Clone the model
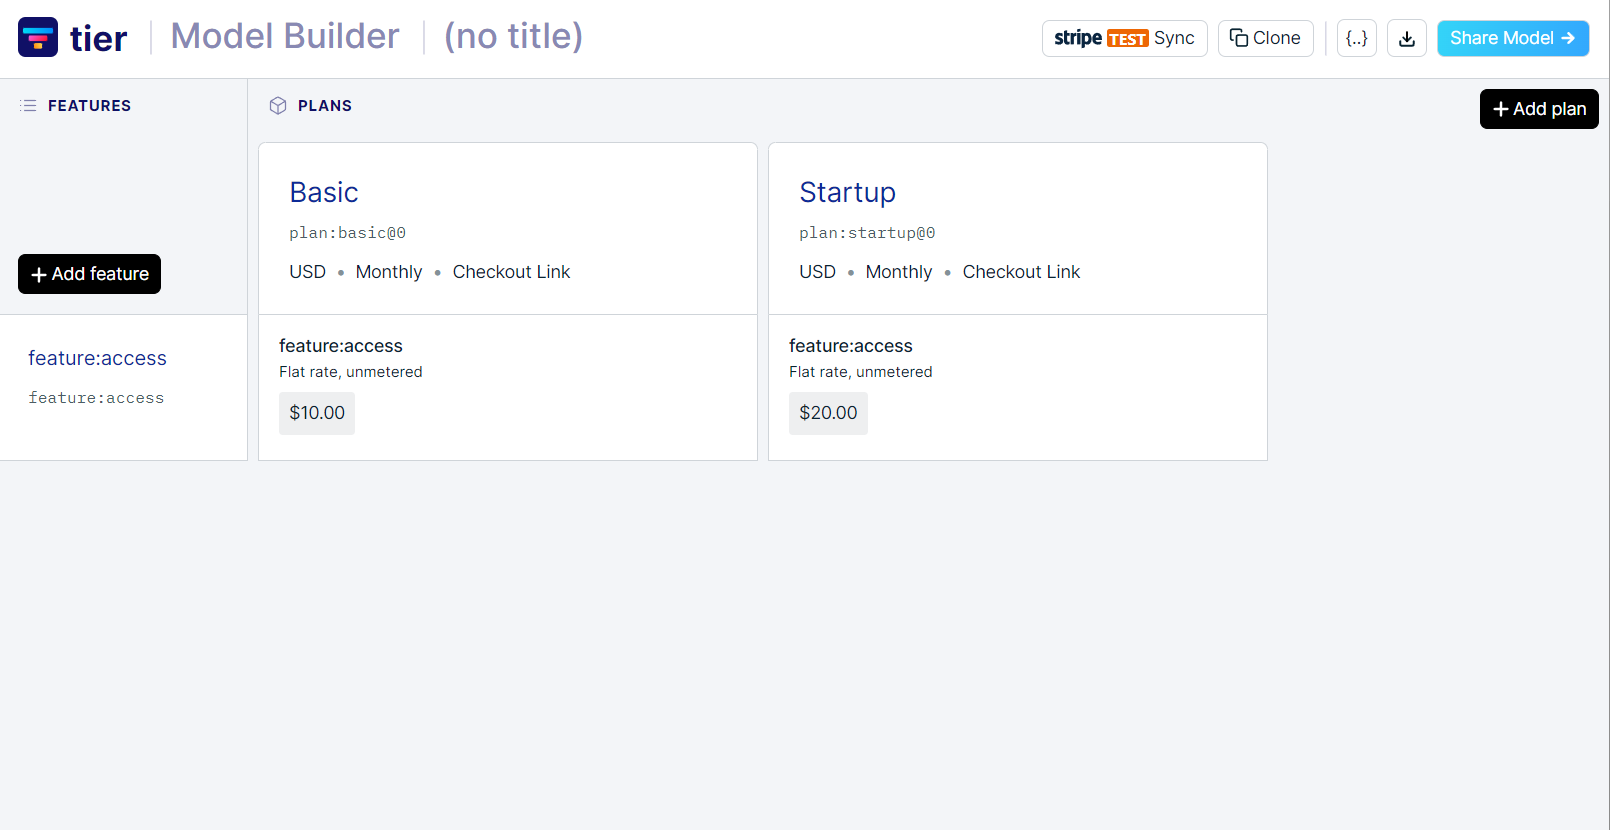The height and width of the screenshot is (830, 1610). point(1265,38)
